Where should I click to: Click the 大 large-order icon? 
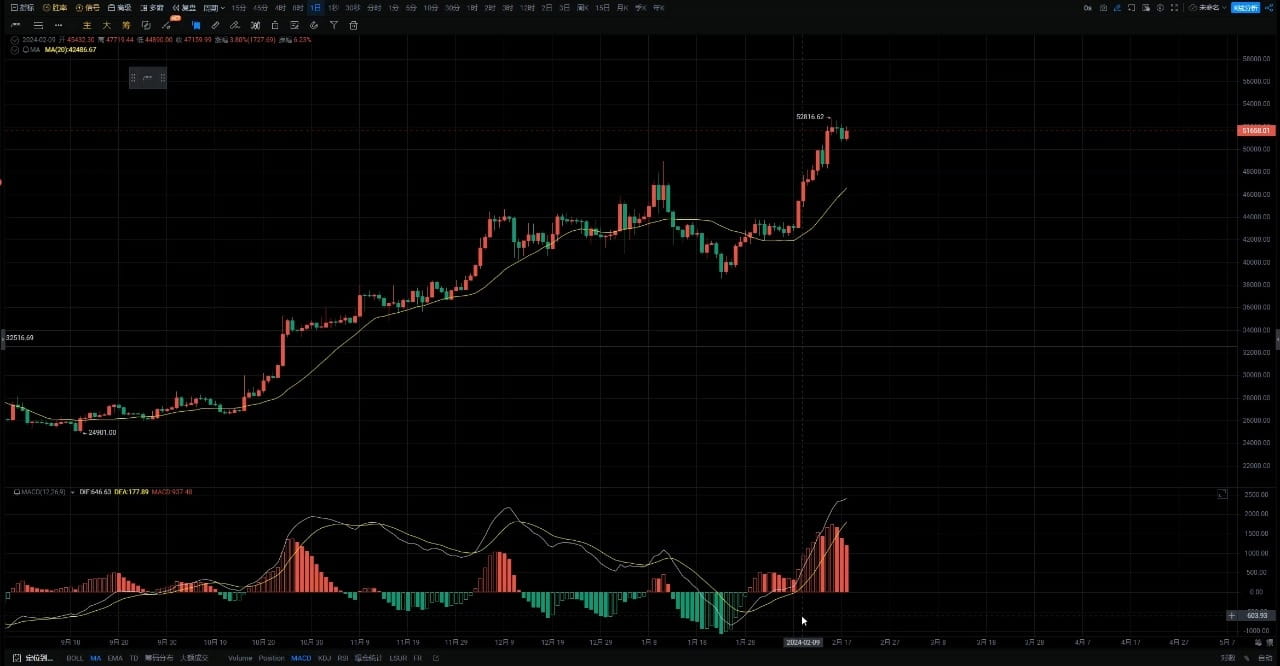click(x=106, y=25)
